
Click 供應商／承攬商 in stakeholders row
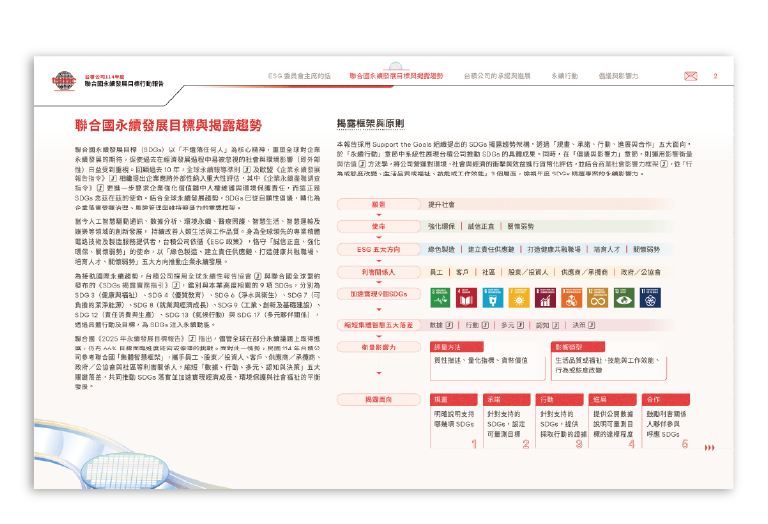point(585,272)
